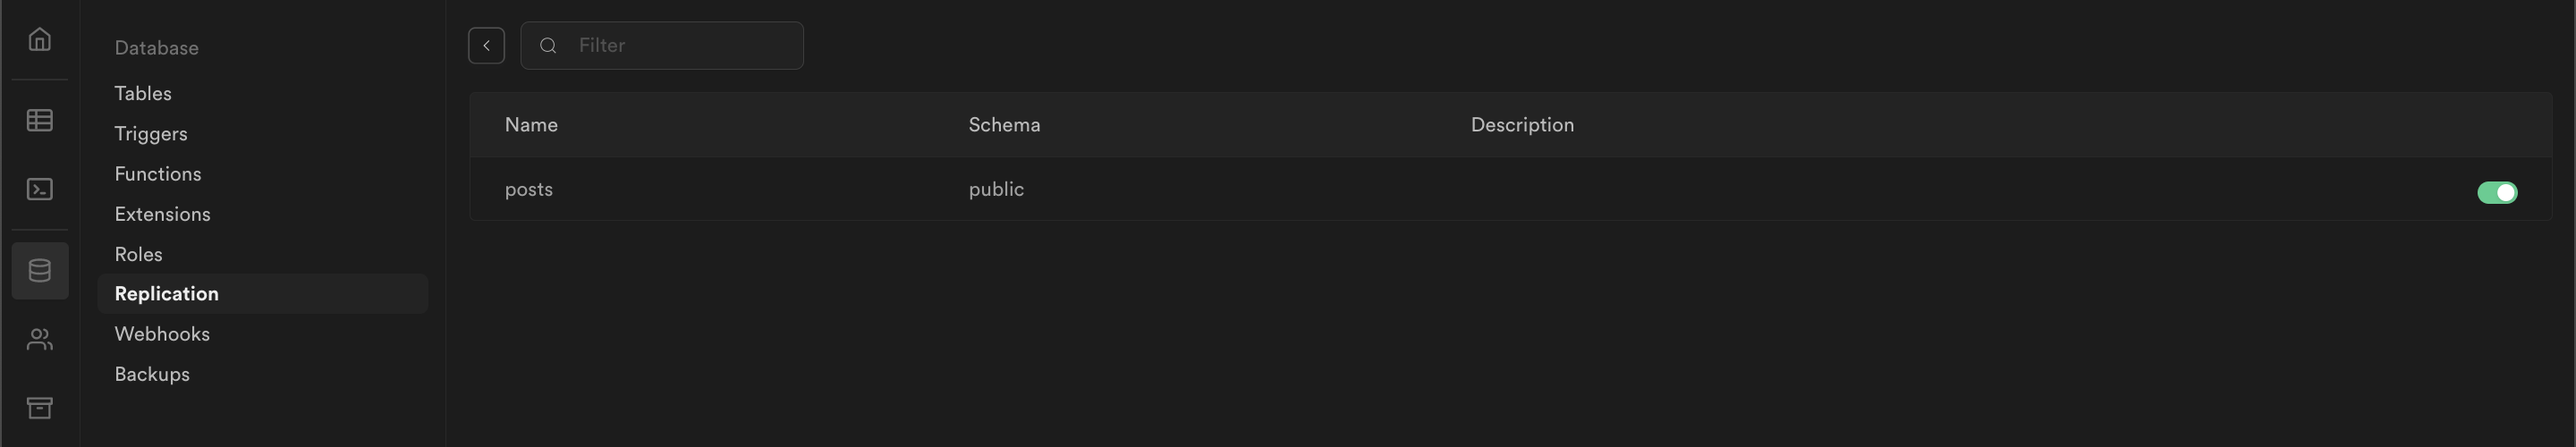Screen dimensions: 2576x447
Task: Go to Backups page
Action: click(x=152, y=374)
